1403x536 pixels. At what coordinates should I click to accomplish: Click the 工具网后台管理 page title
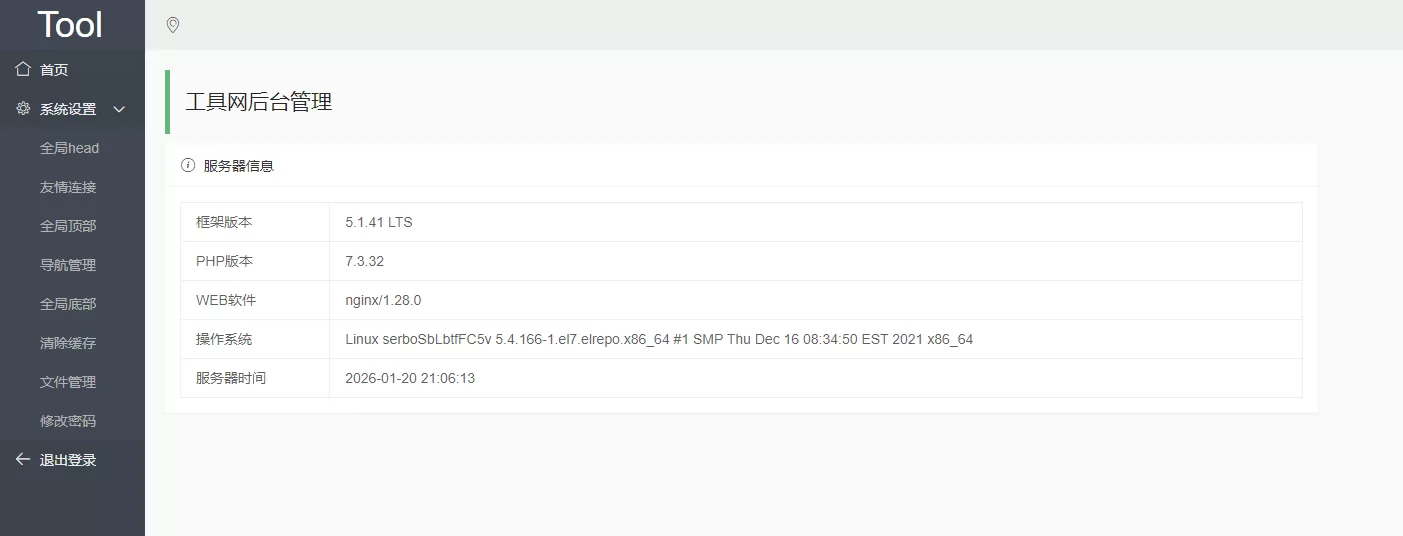tap(259, 102)
